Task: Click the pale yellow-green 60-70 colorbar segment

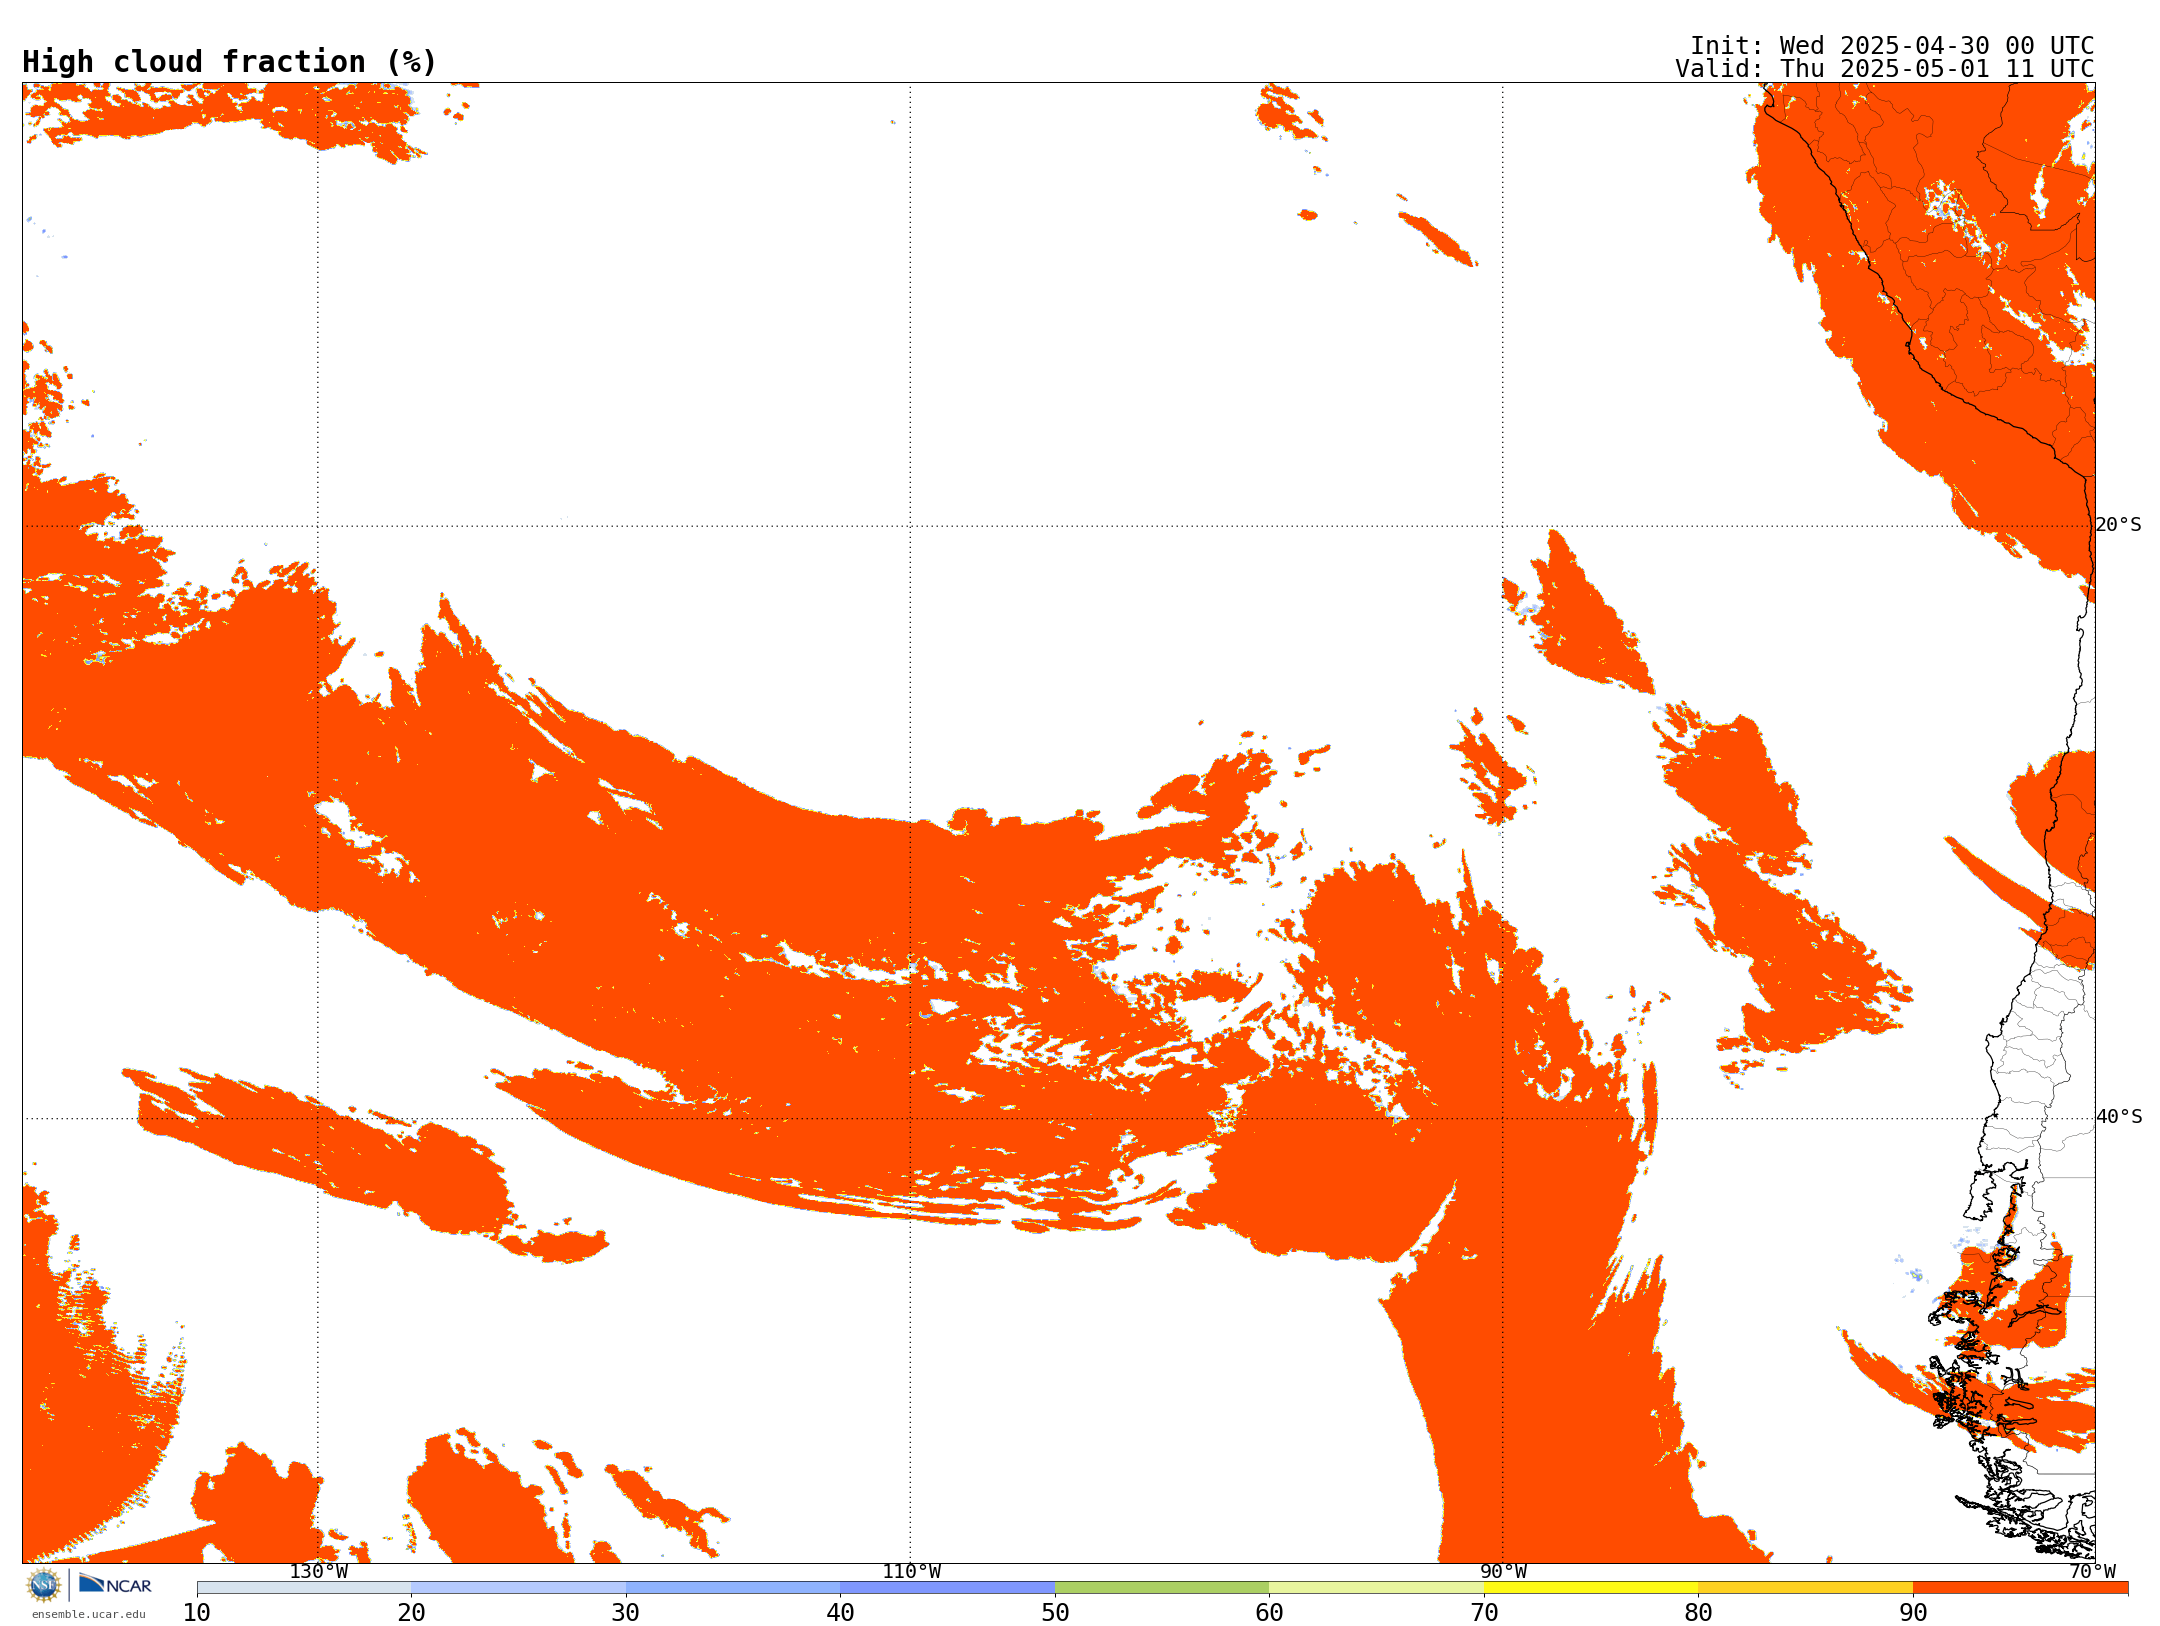Action: (1376, 1588)
